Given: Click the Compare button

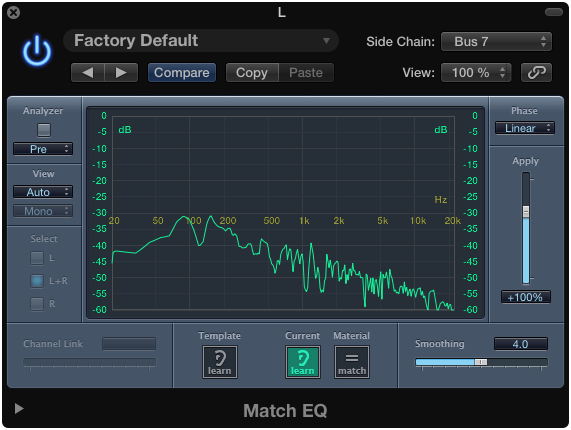Looking at the screenshot, I should tap(182, 72).
